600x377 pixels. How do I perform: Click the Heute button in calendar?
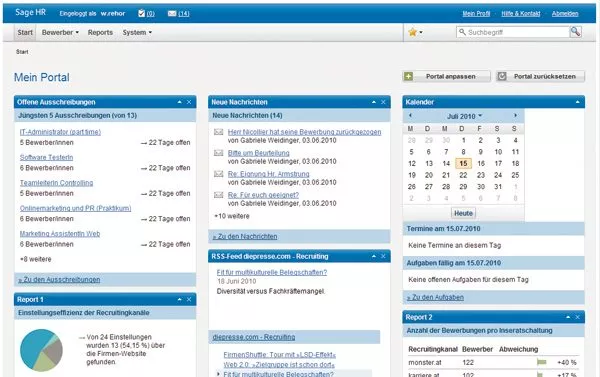(x=463, y=213)
